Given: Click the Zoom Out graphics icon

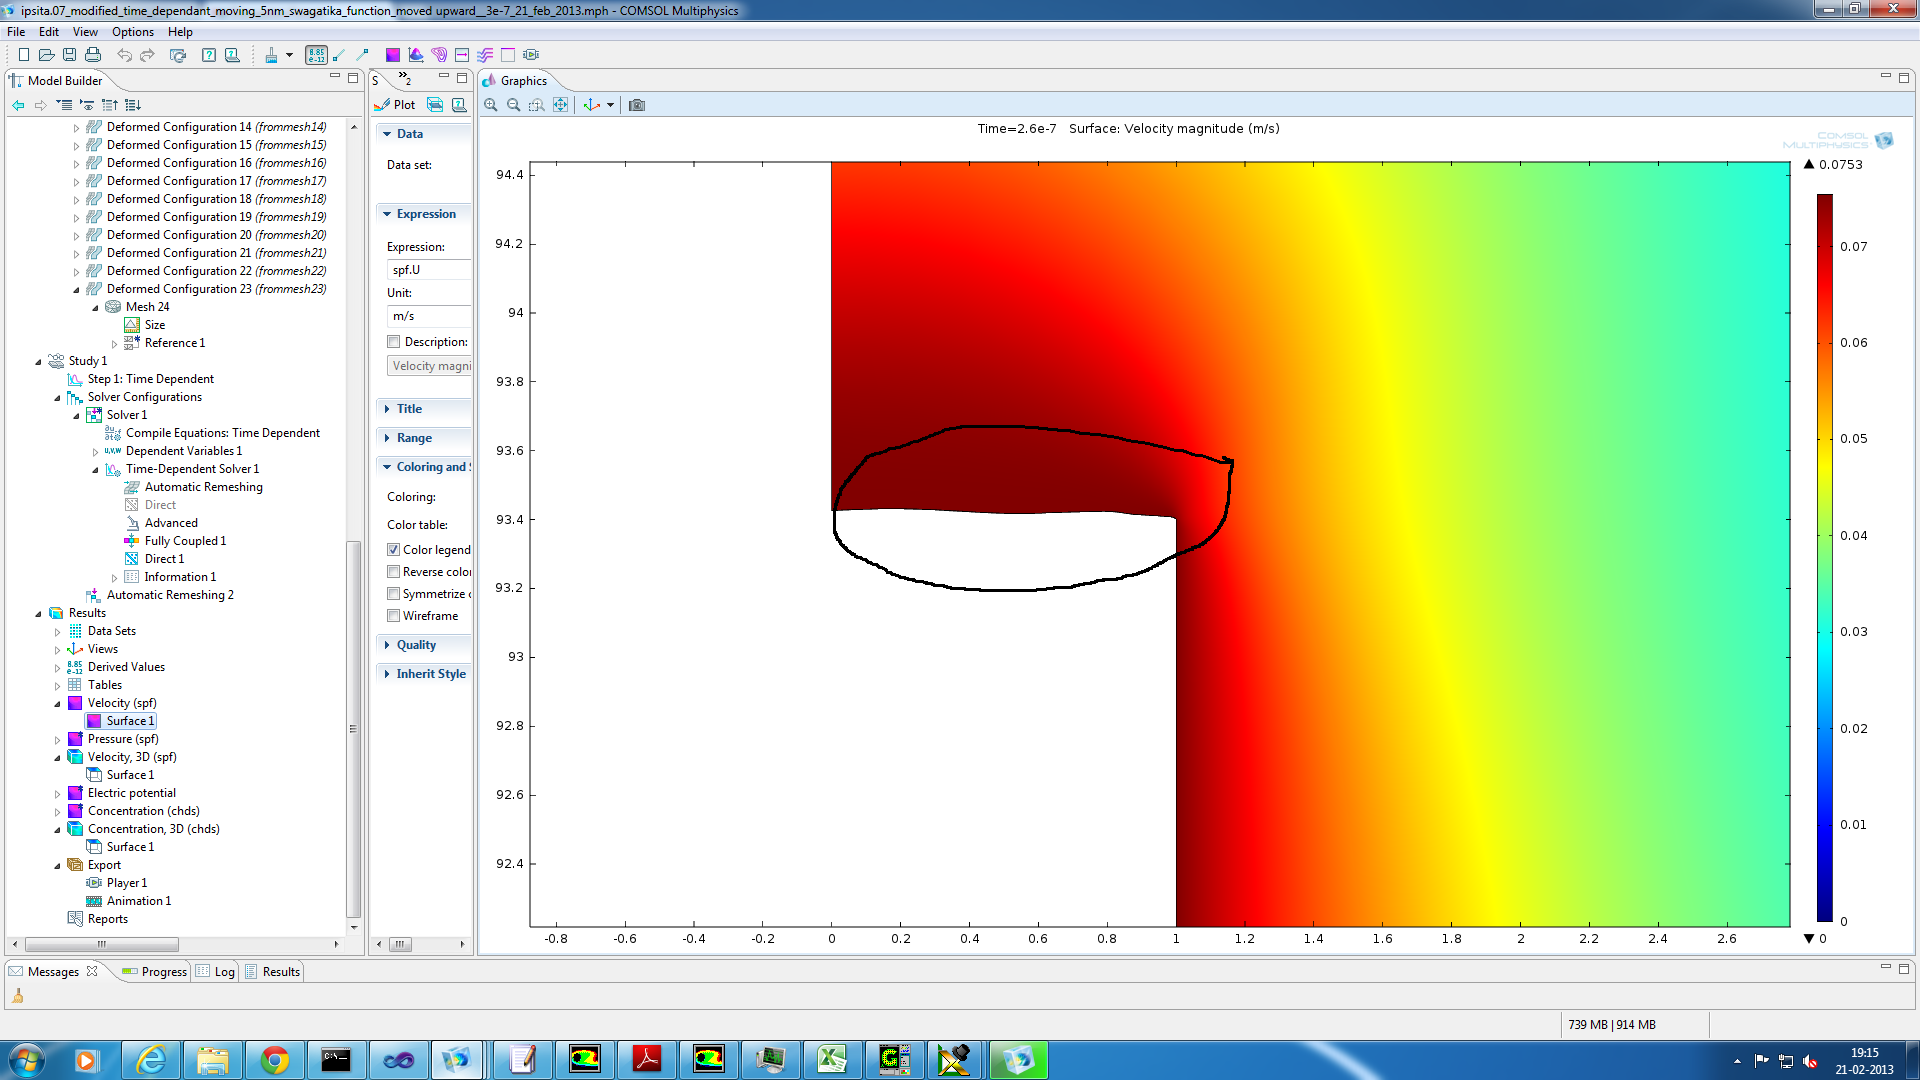Looking at the screenshot, I should pyautogui.click(x=513, y=105).
